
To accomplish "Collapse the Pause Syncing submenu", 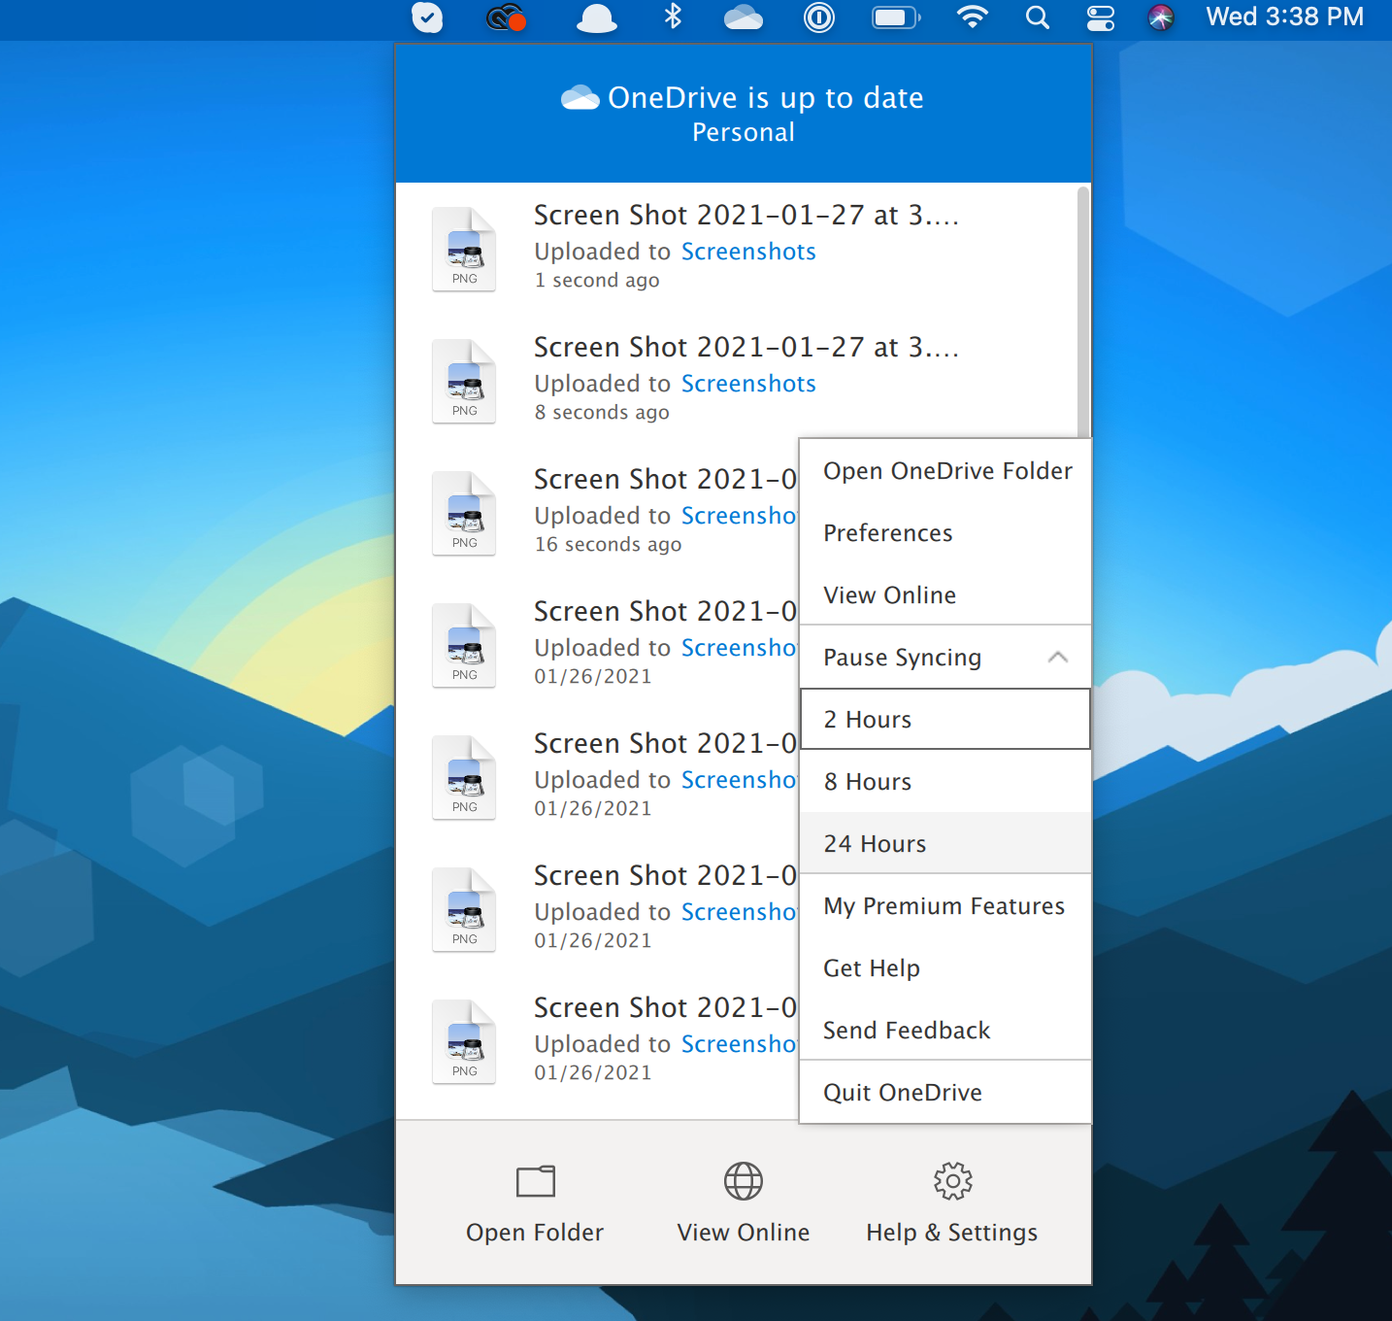I will pos(1058,657).
